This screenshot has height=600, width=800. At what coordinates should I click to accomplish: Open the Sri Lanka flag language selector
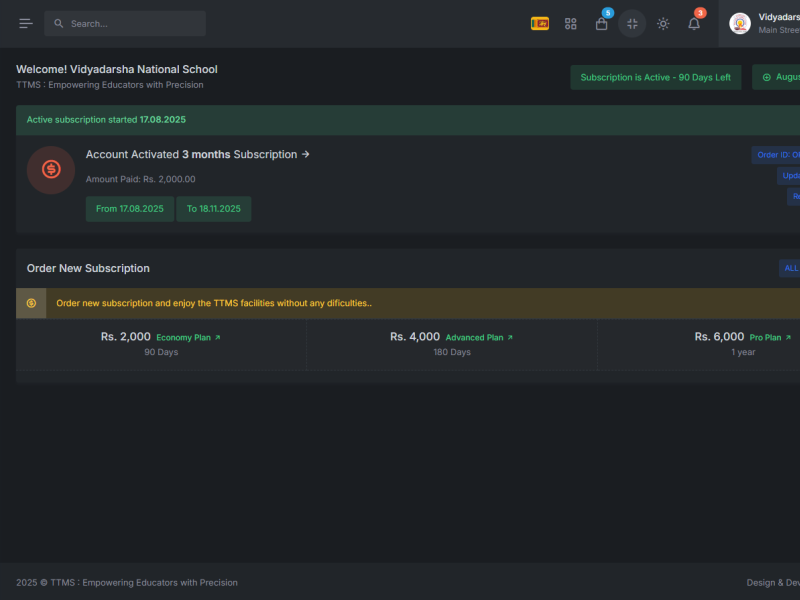pos(540,23)
